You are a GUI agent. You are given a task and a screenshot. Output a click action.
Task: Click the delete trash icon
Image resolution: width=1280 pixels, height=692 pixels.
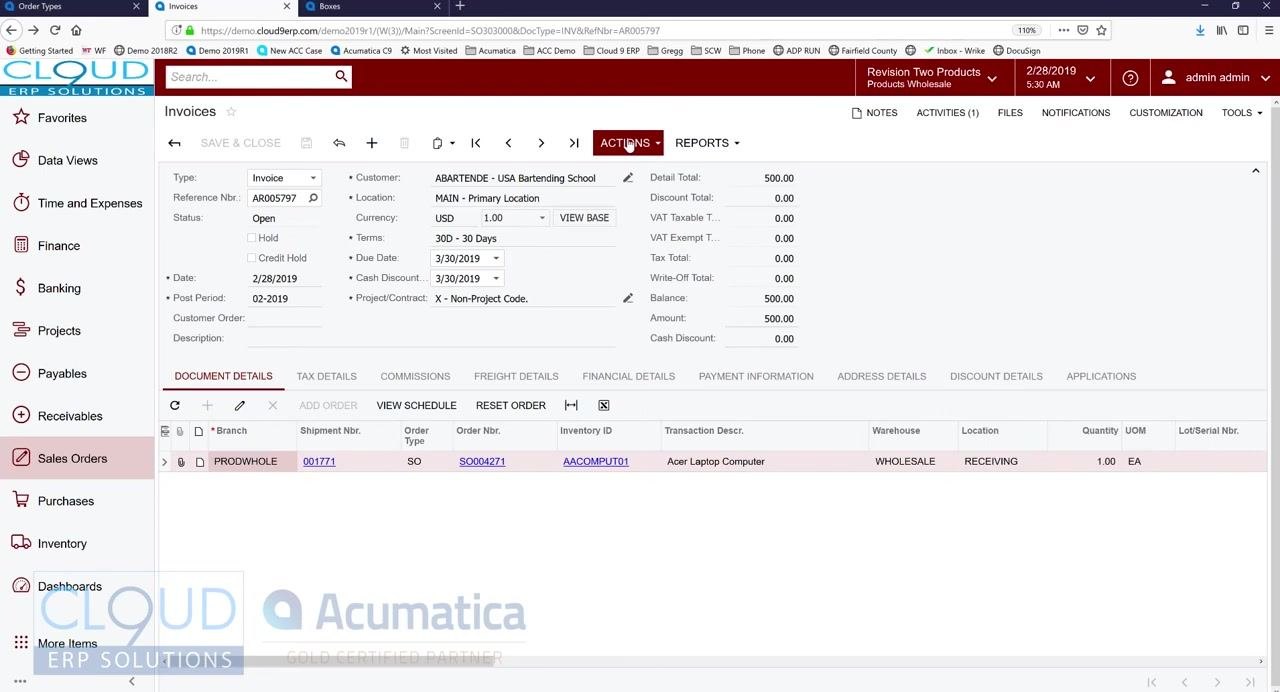[404, 143]
